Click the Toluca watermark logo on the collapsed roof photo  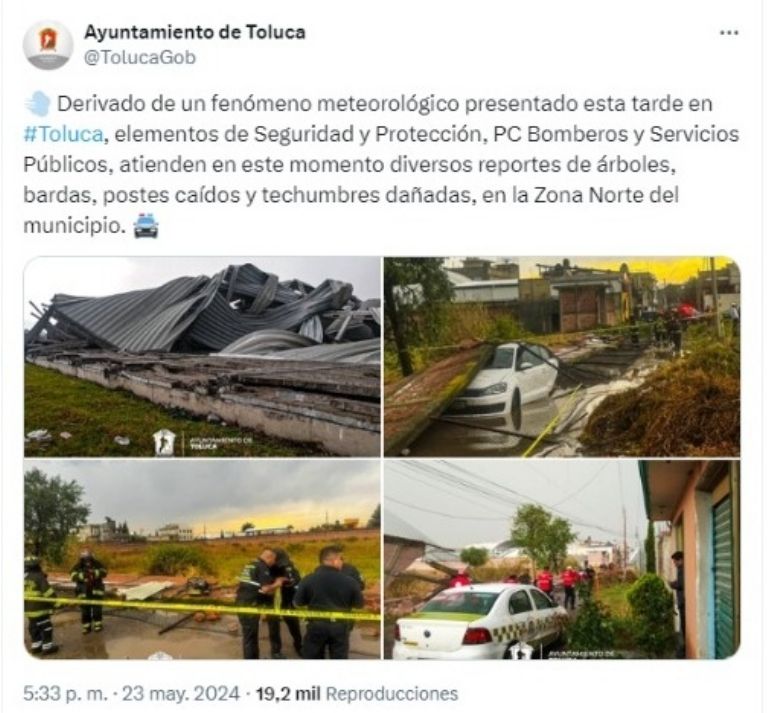click(x=164, y=442)
